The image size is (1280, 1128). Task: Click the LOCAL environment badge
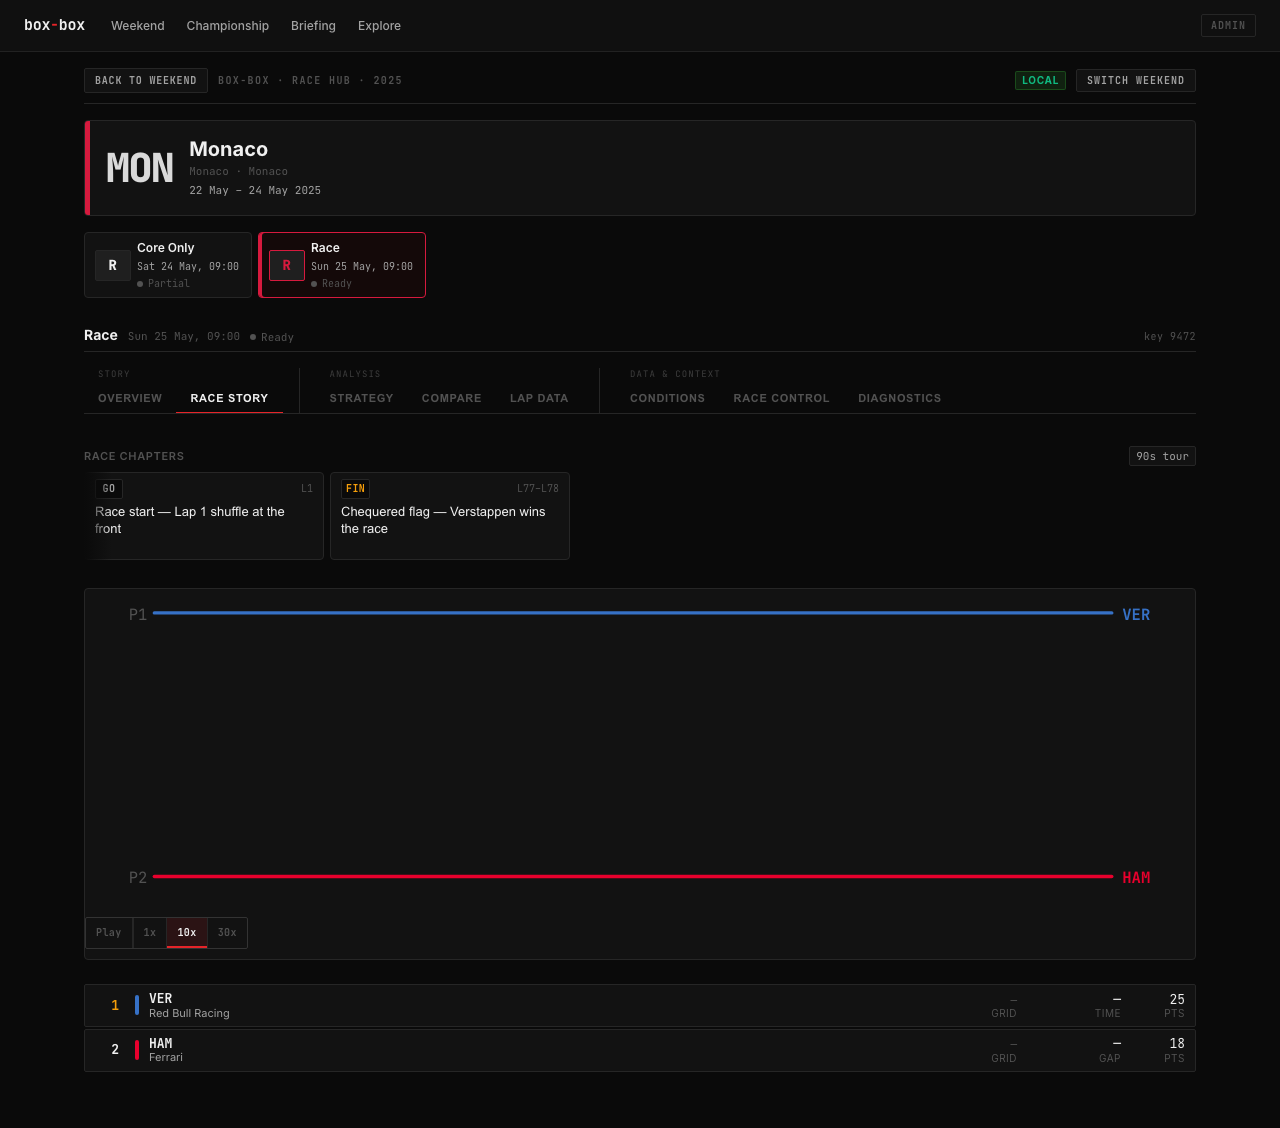click(x=1040, y=80)
